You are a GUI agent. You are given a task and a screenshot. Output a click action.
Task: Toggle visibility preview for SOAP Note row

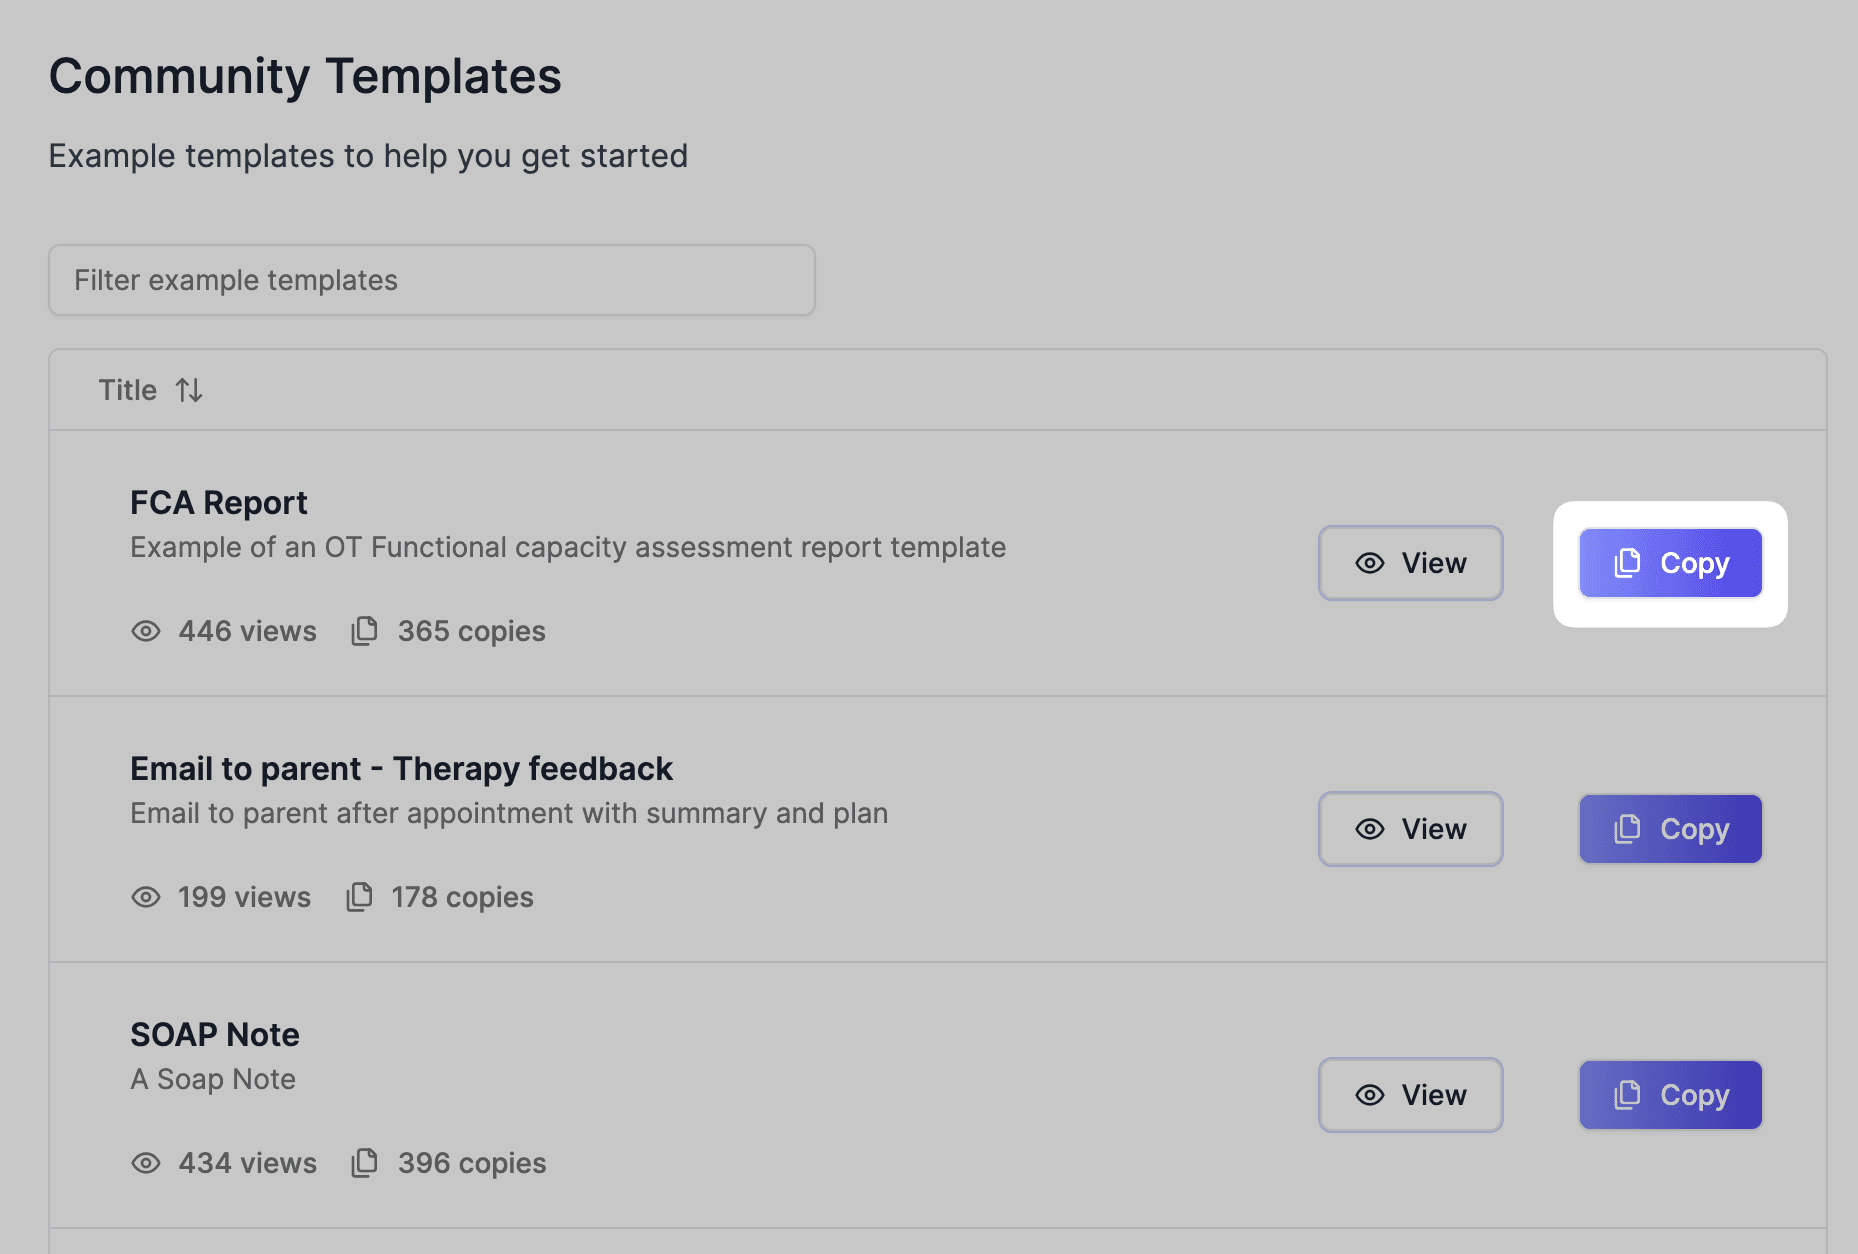(1410, 1095)
